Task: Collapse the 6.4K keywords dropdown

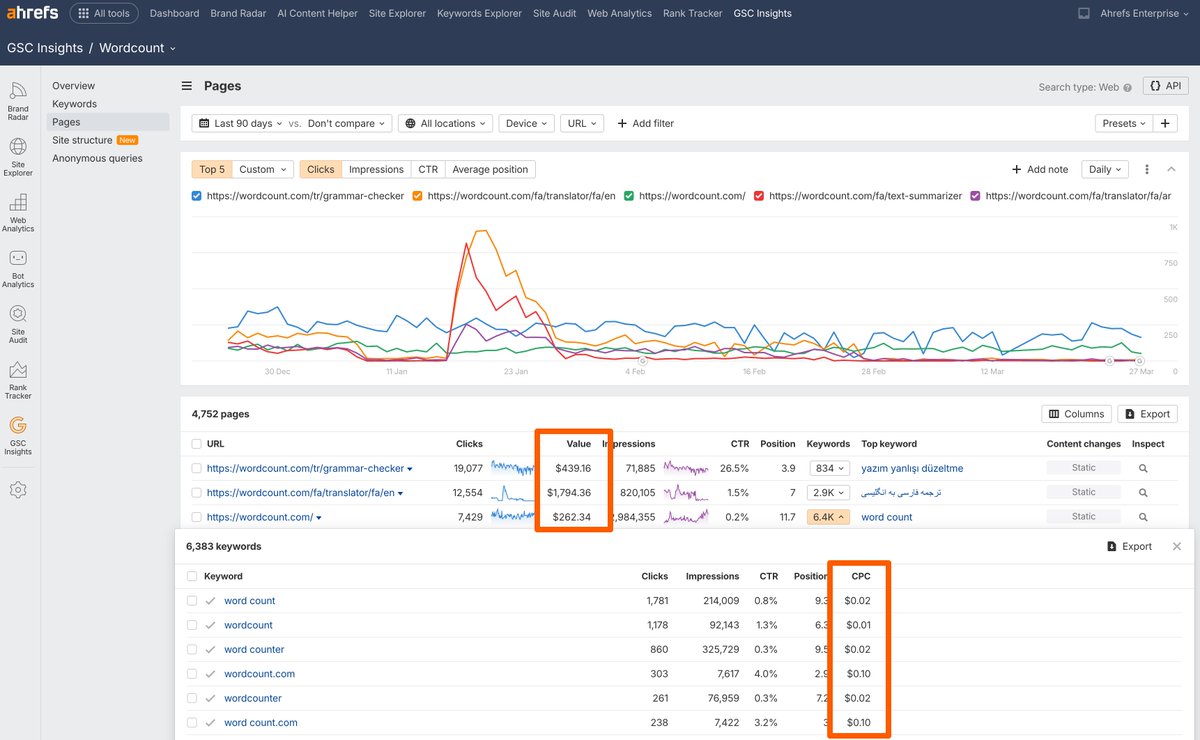Action: (x=829, y=517)
